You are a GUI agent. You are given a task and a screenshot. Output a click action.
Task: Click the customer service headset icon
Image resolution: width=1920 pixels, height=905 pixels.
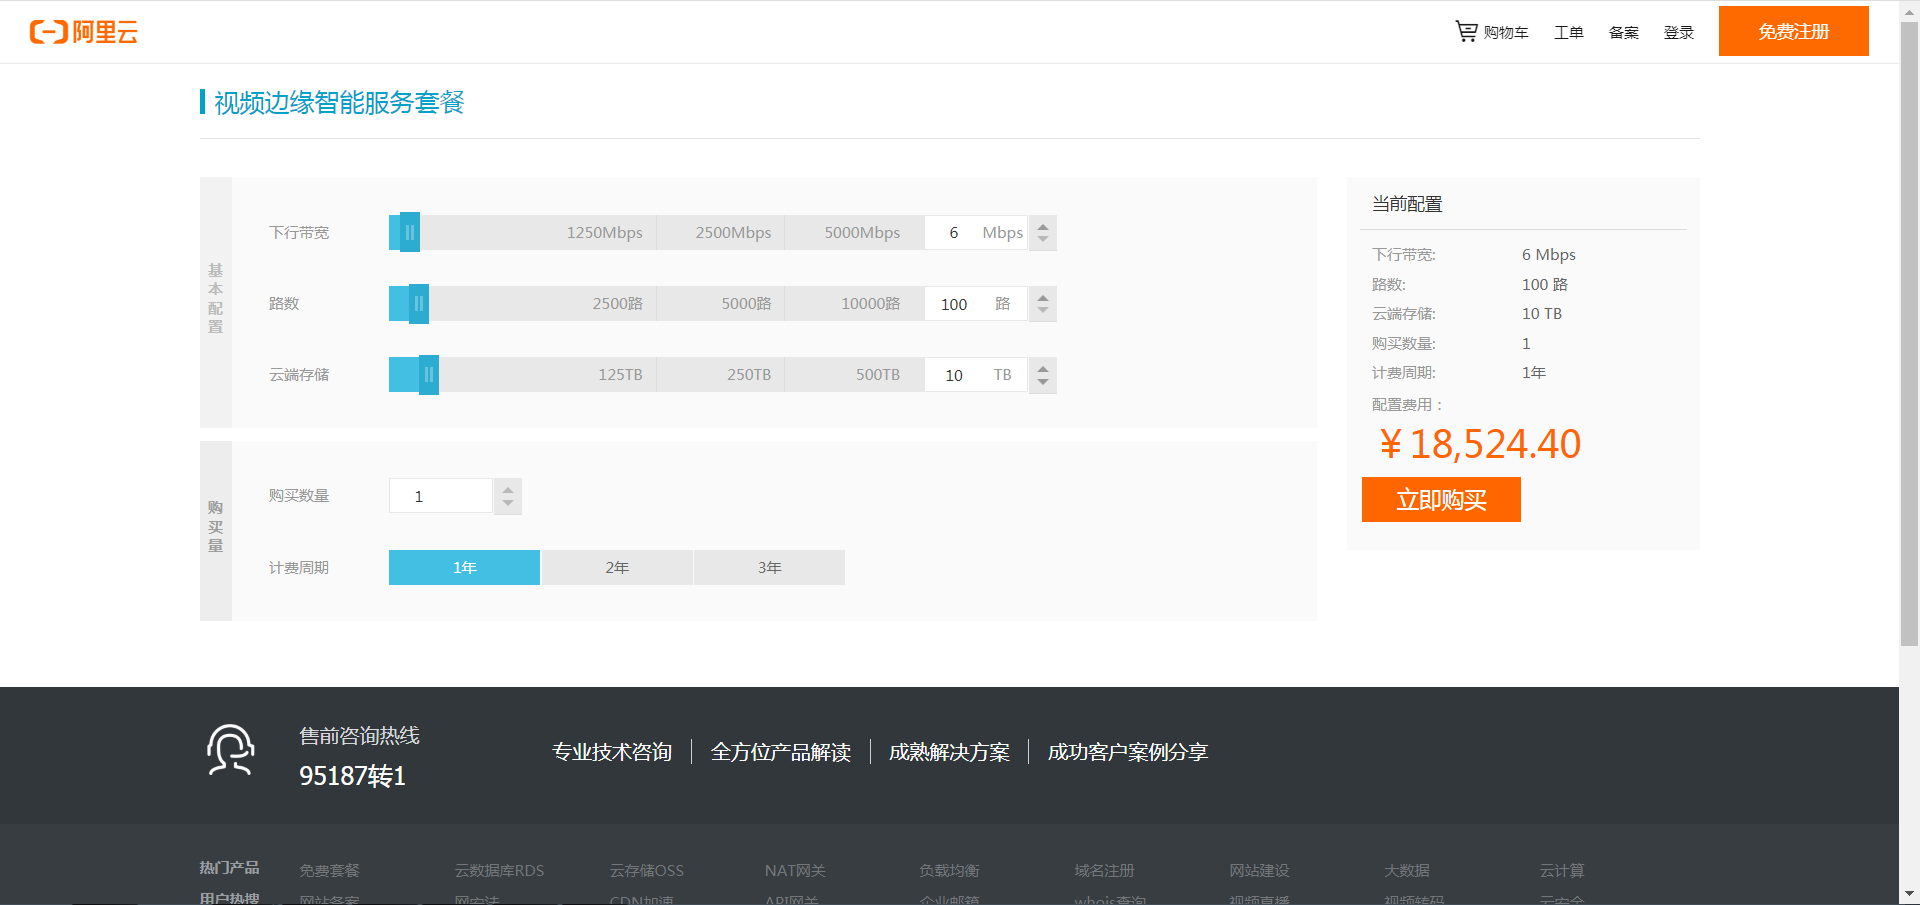click(x=231, y=750)
